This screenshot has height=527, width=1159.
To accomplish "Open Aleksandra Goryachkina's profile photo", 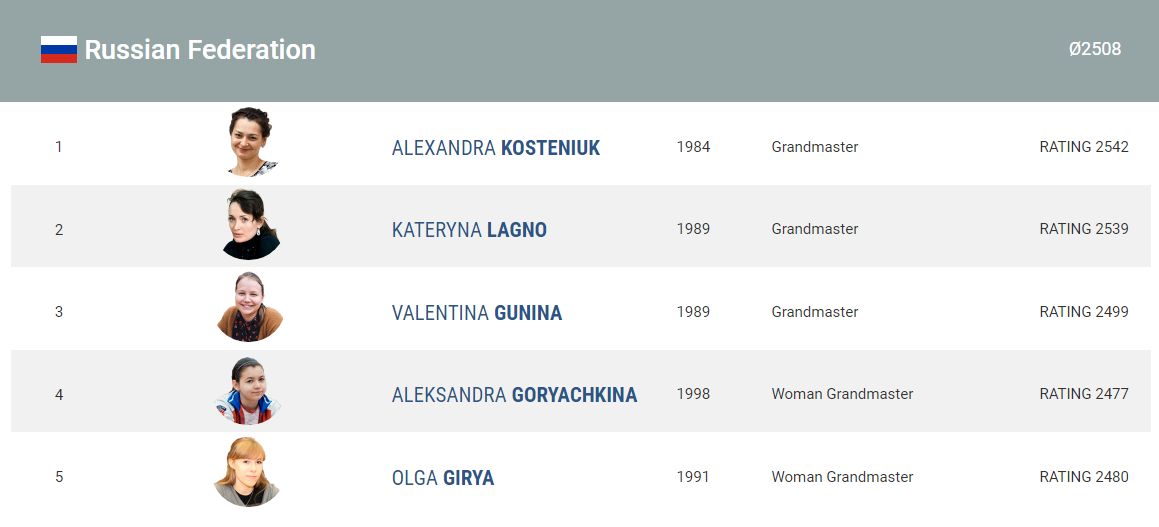I will coord(248,391).
